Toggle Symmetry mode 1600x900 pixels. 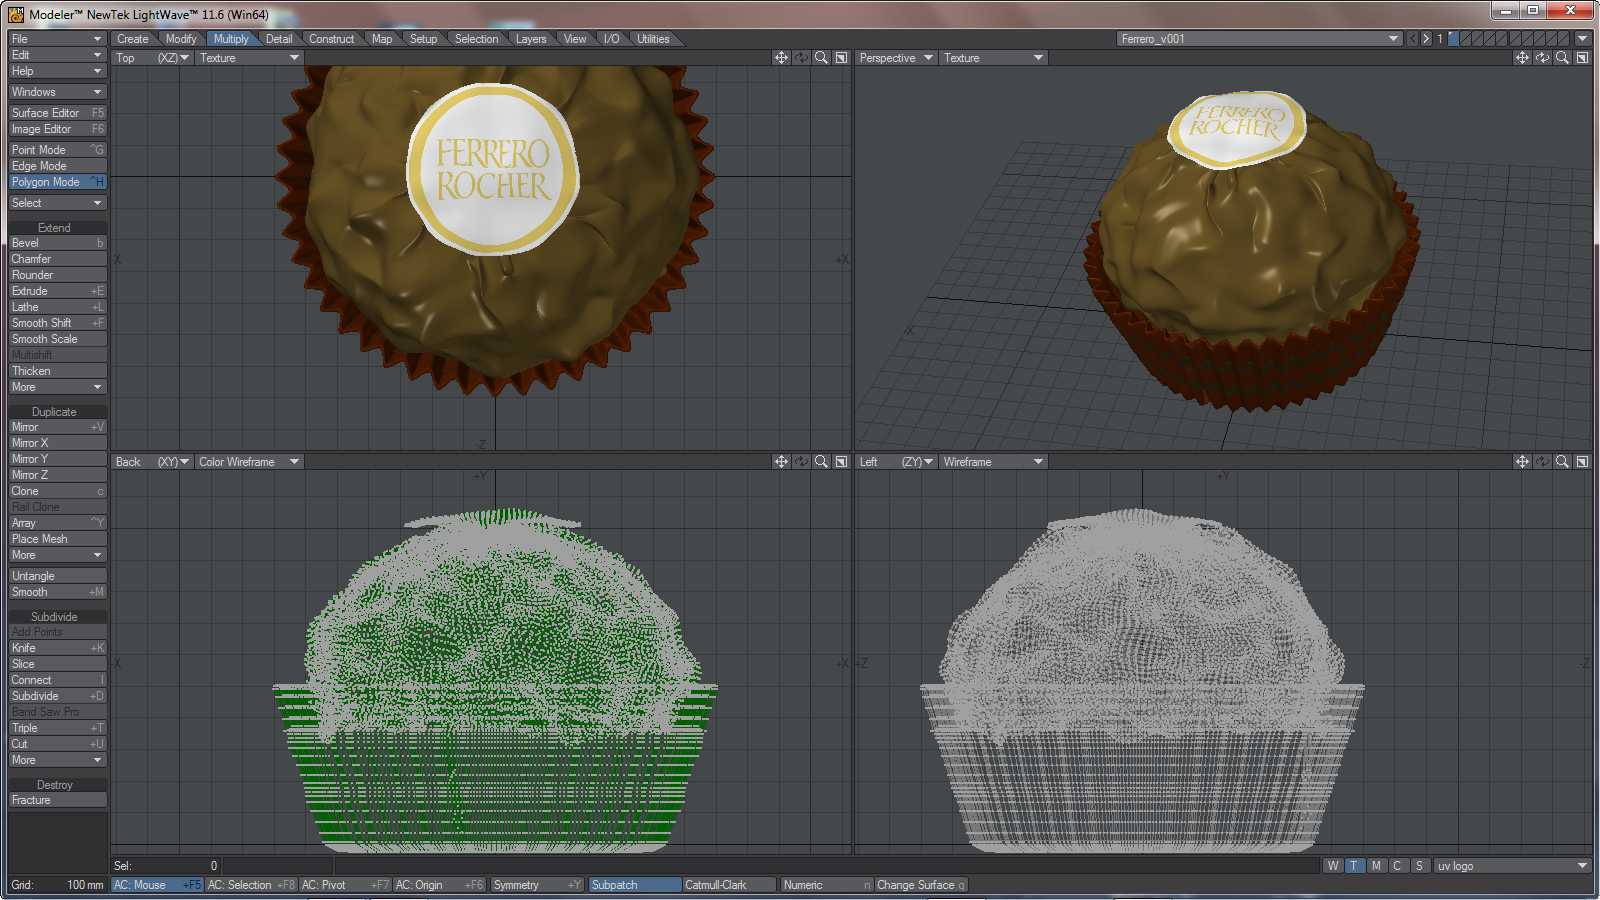click(536, 885)
